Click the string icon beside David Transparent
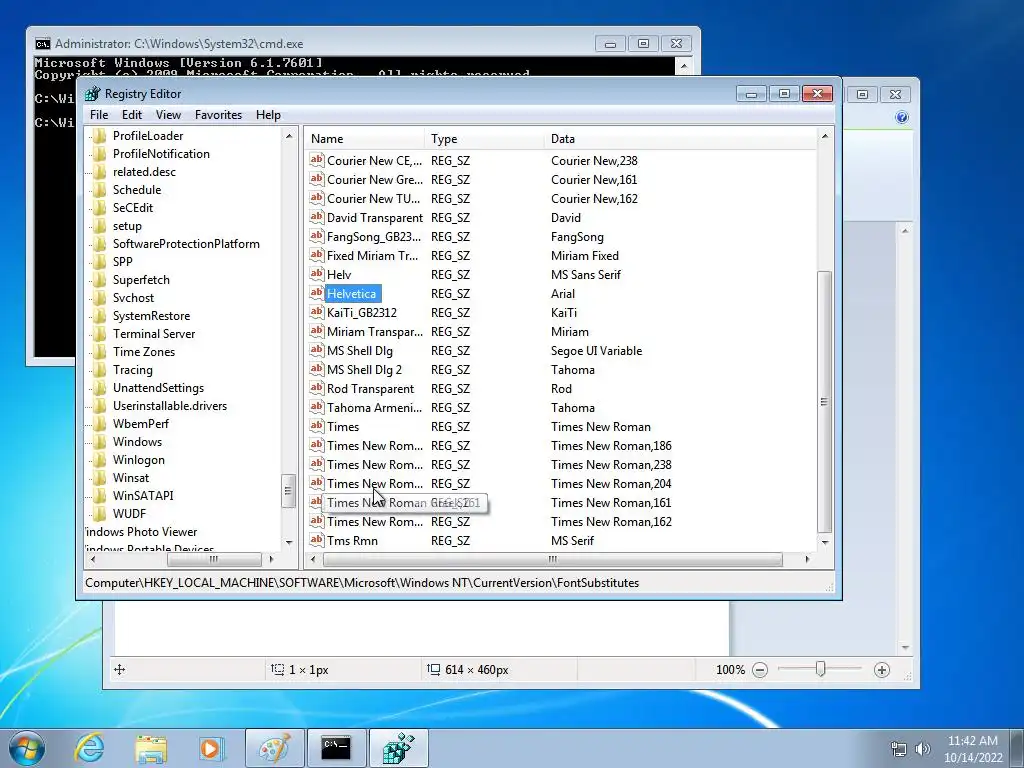Screen dimensions: 1024x768 [317, 217]
